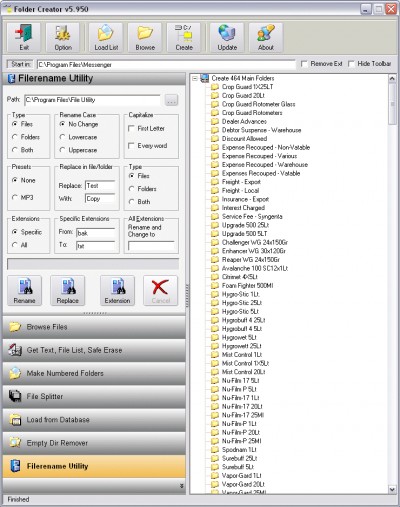Click the Rename binoculars button
Image resolution: width=400 pixels, height=507 pixels.
24,291
